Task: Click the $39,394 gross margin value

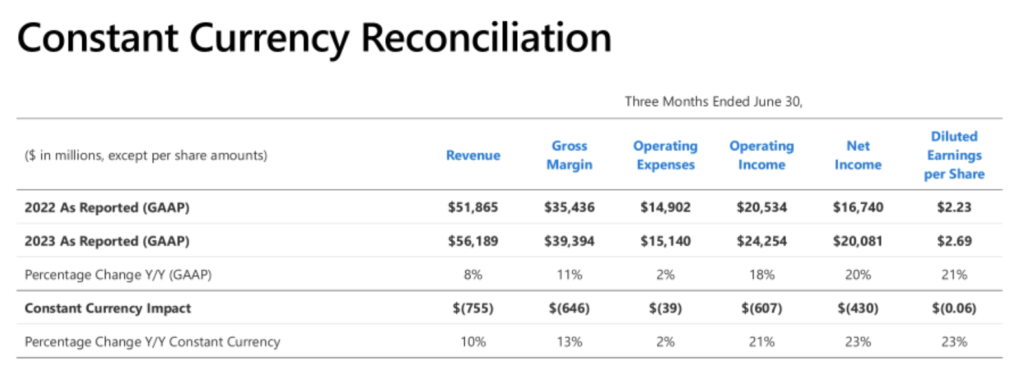Action: [x=569, y=241]
